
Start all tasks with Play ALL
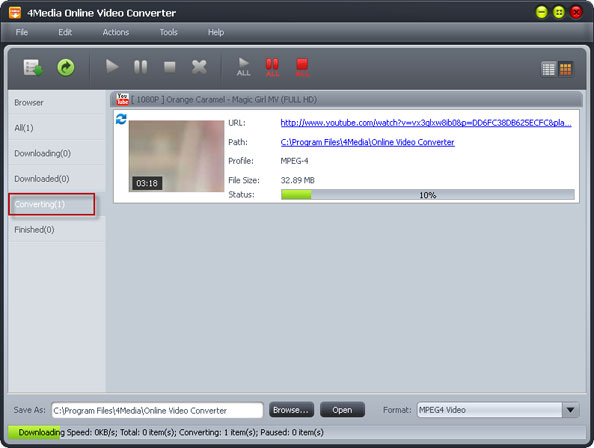[244, 67]
